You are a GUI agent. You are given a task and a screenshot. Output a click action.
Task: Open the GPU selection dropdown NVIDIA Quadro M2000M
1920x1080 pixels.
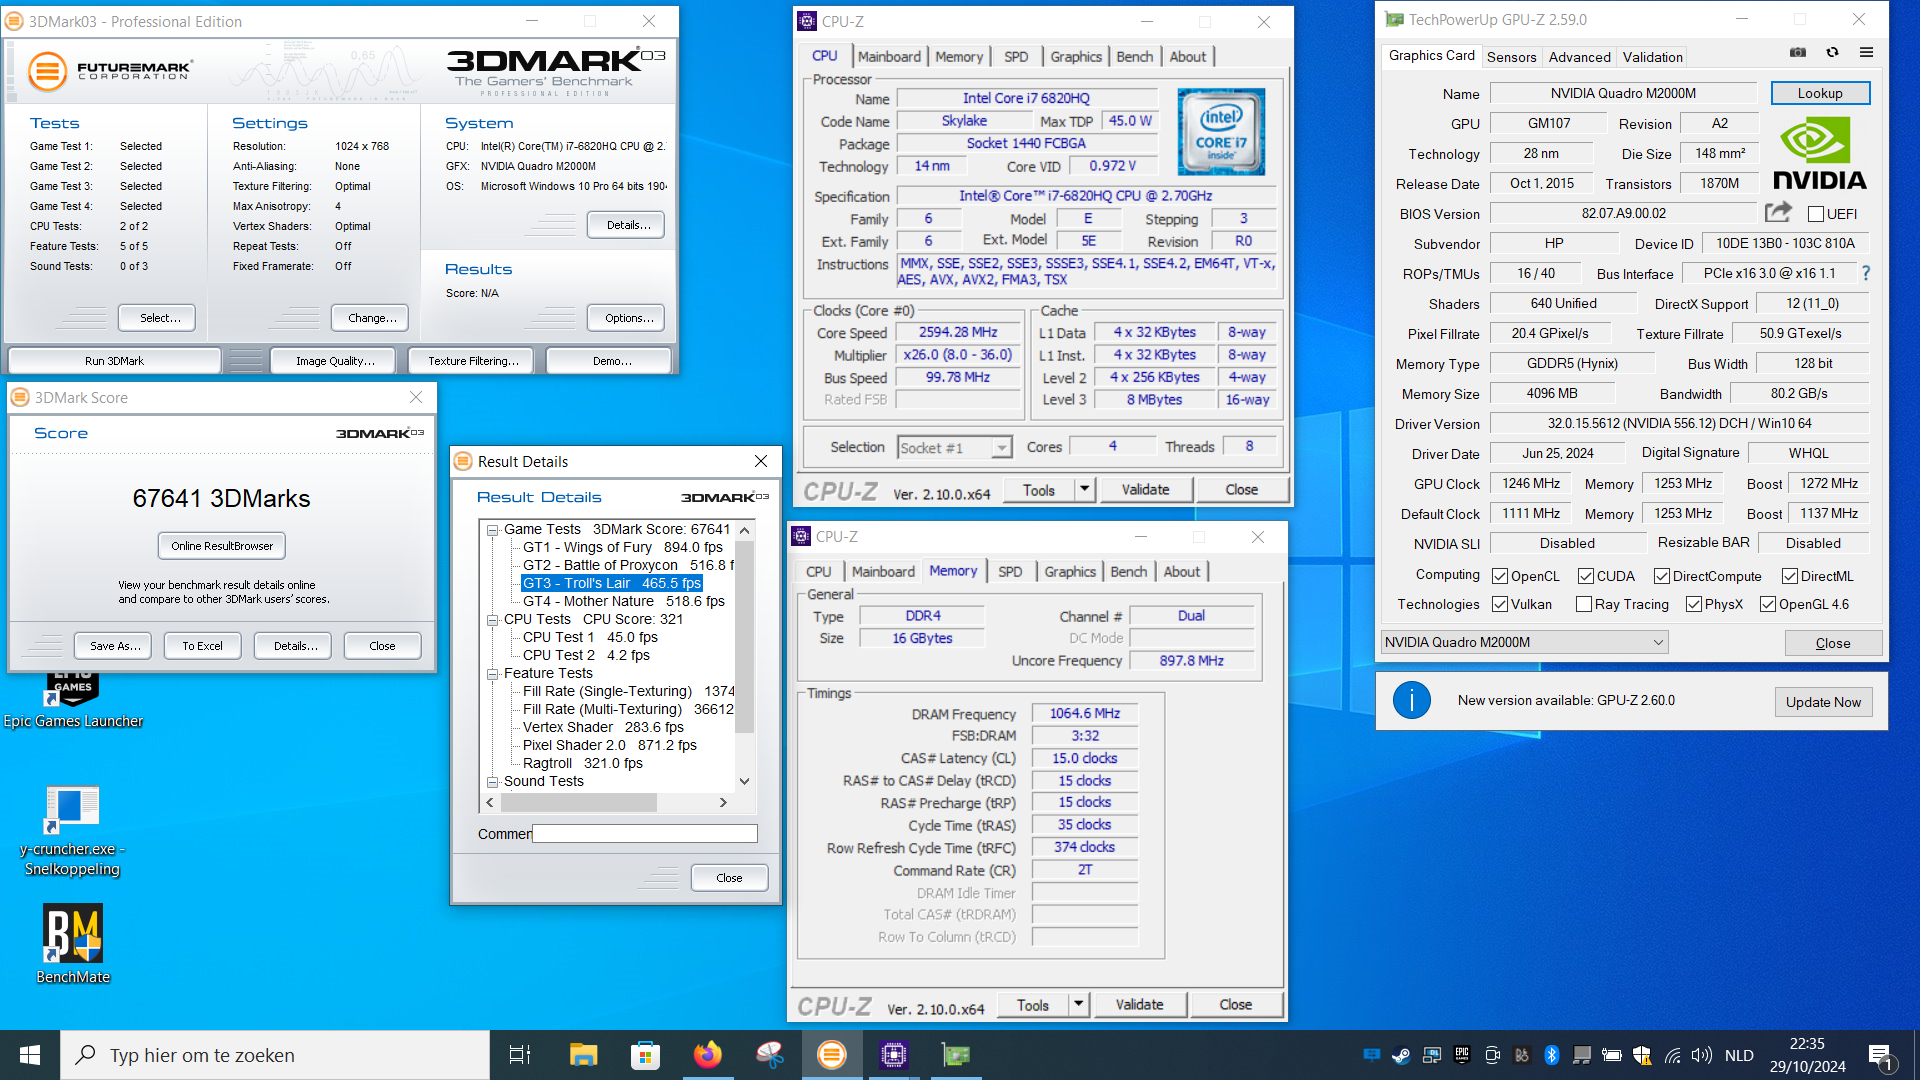[x=1525, y=642]
